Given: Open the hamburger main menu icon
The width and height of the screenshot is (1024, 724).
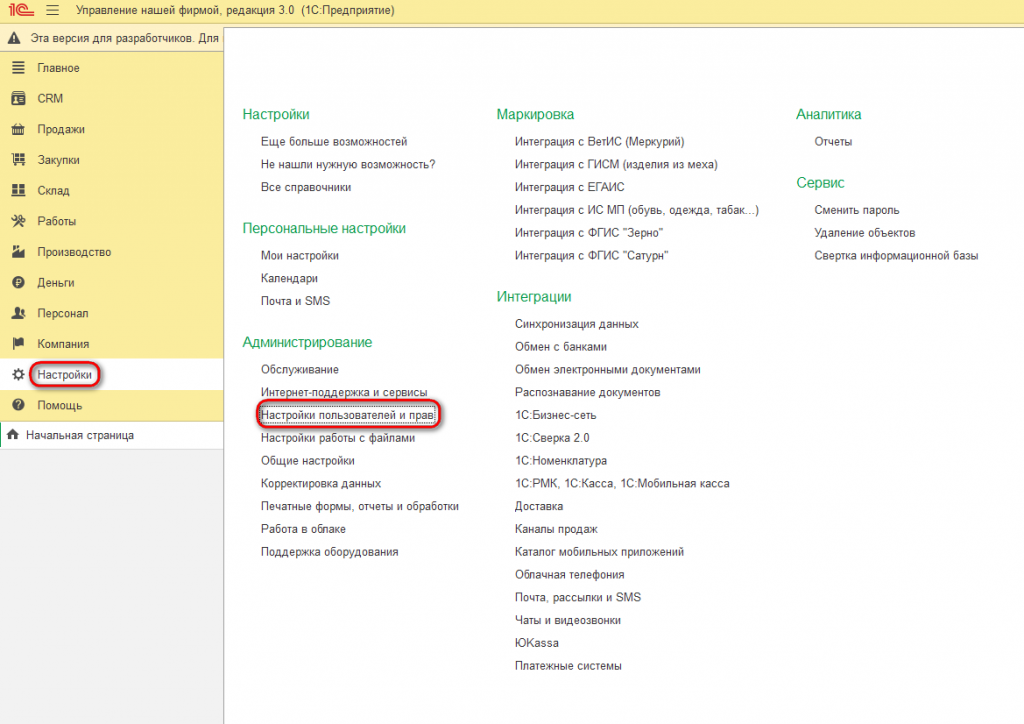Looking at the screenshot, I should 53,10.
